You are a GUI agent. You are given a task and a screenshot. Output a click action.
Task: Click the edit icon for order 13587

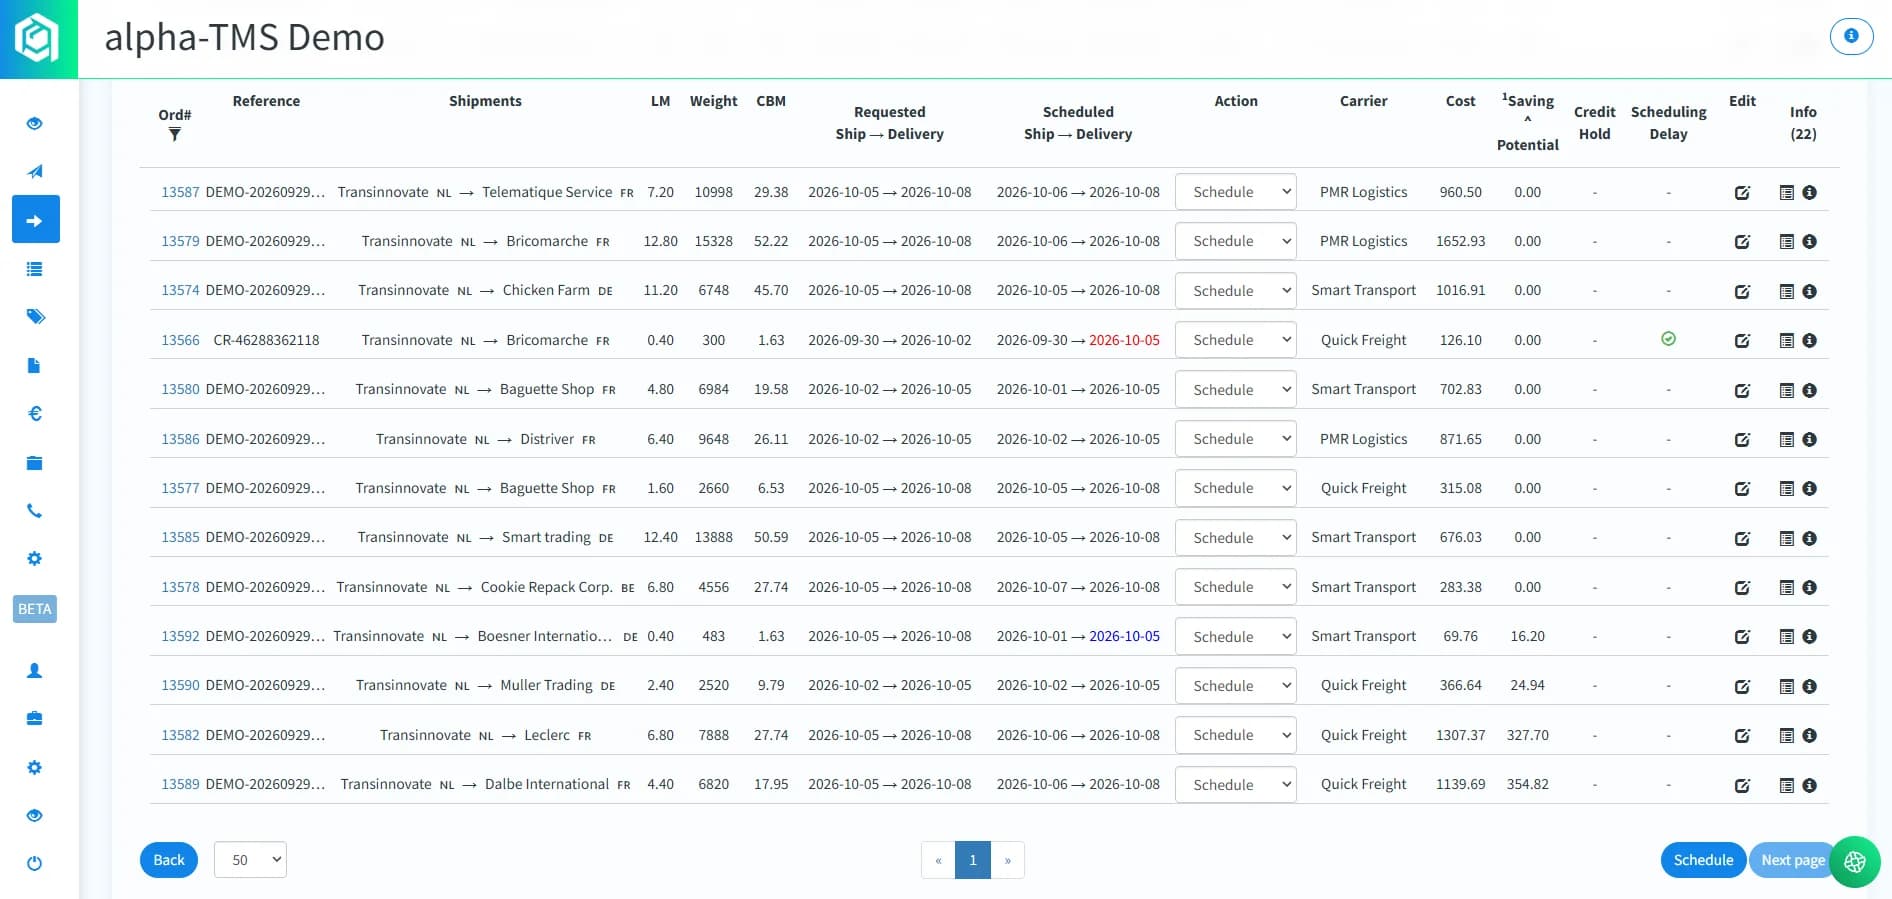(x=1742, y=192)
